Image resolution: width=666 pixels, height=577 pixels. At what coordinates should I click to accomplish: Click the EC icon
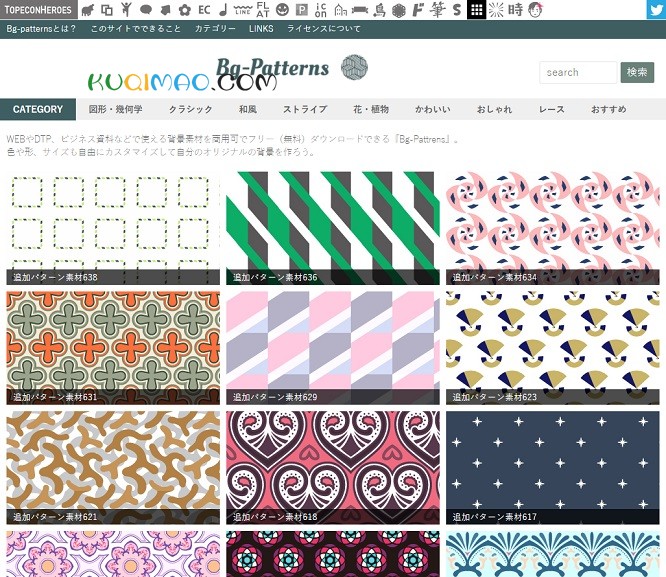click(204, 9)
